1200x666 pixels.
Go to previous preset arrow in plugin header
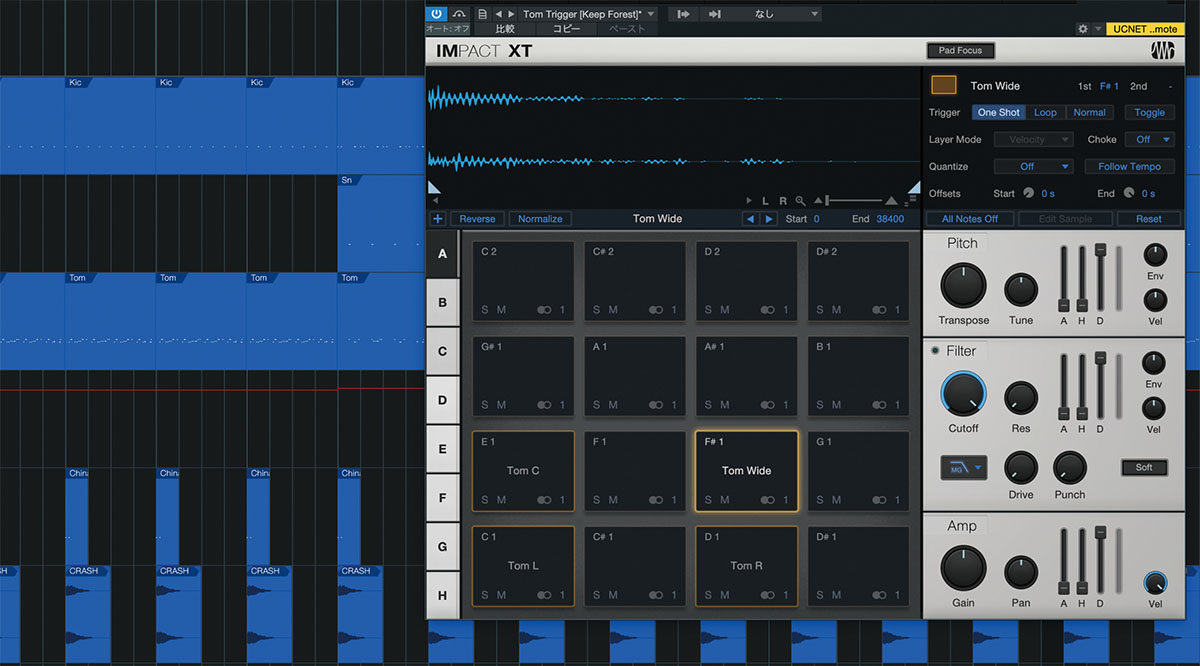[x=499, y=14]
